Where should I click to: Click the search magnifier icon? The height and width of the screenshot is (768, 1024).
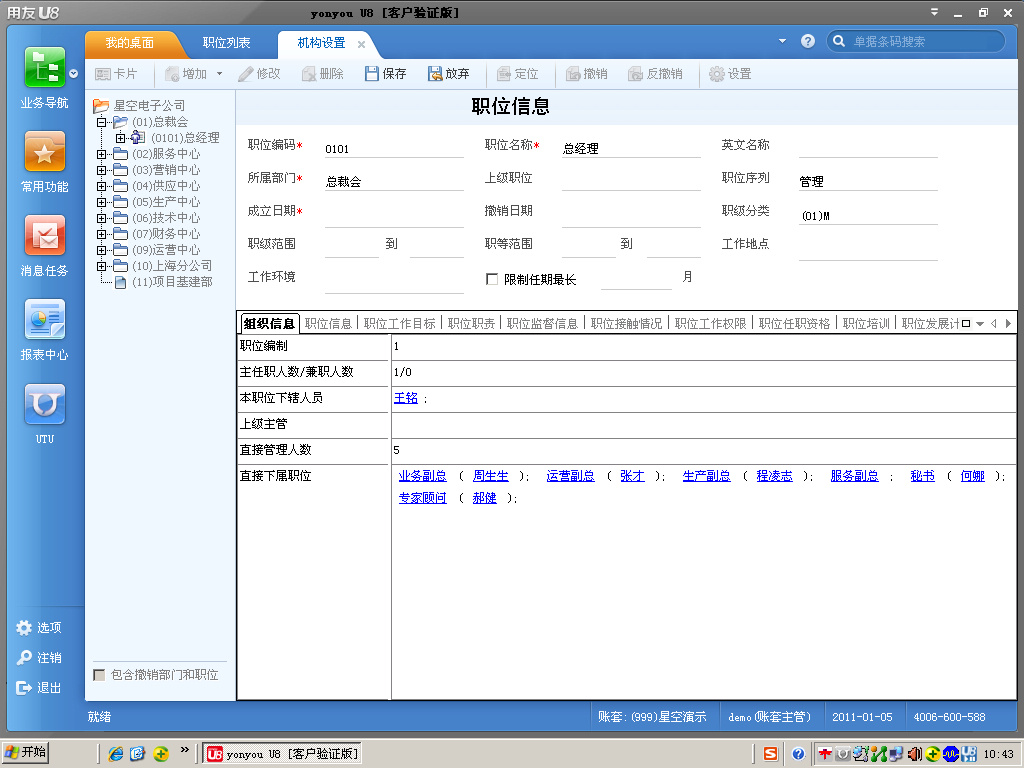839,41
